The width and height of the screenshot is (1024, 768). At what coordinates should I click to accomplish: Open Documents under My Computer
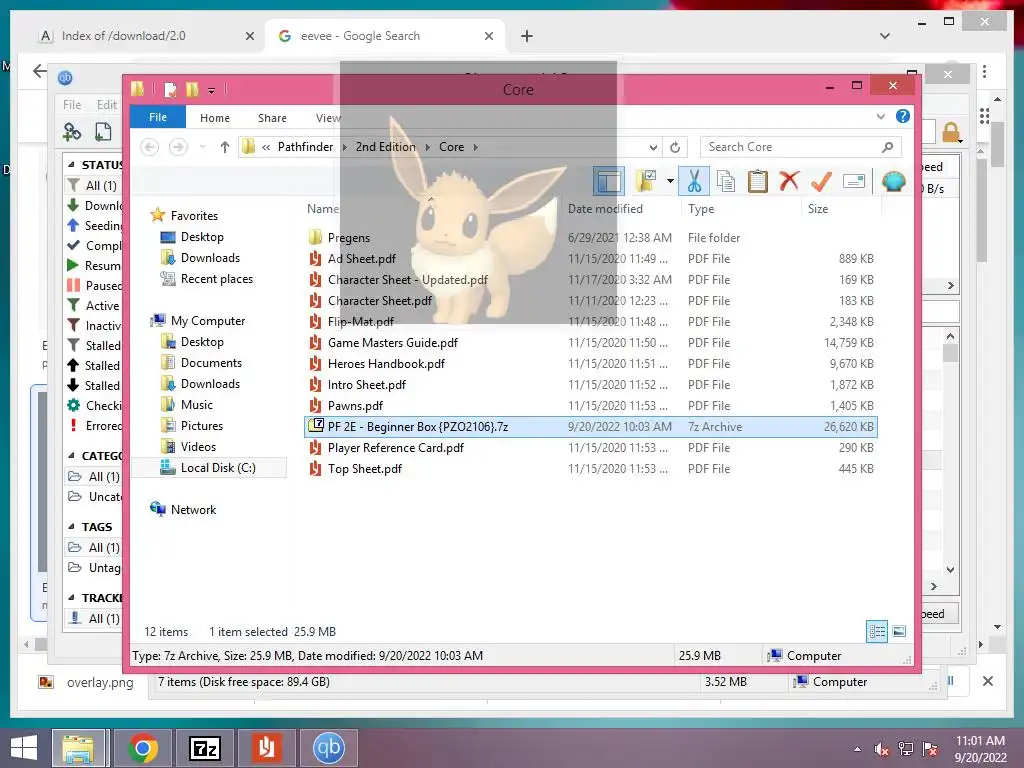(211, 362)
